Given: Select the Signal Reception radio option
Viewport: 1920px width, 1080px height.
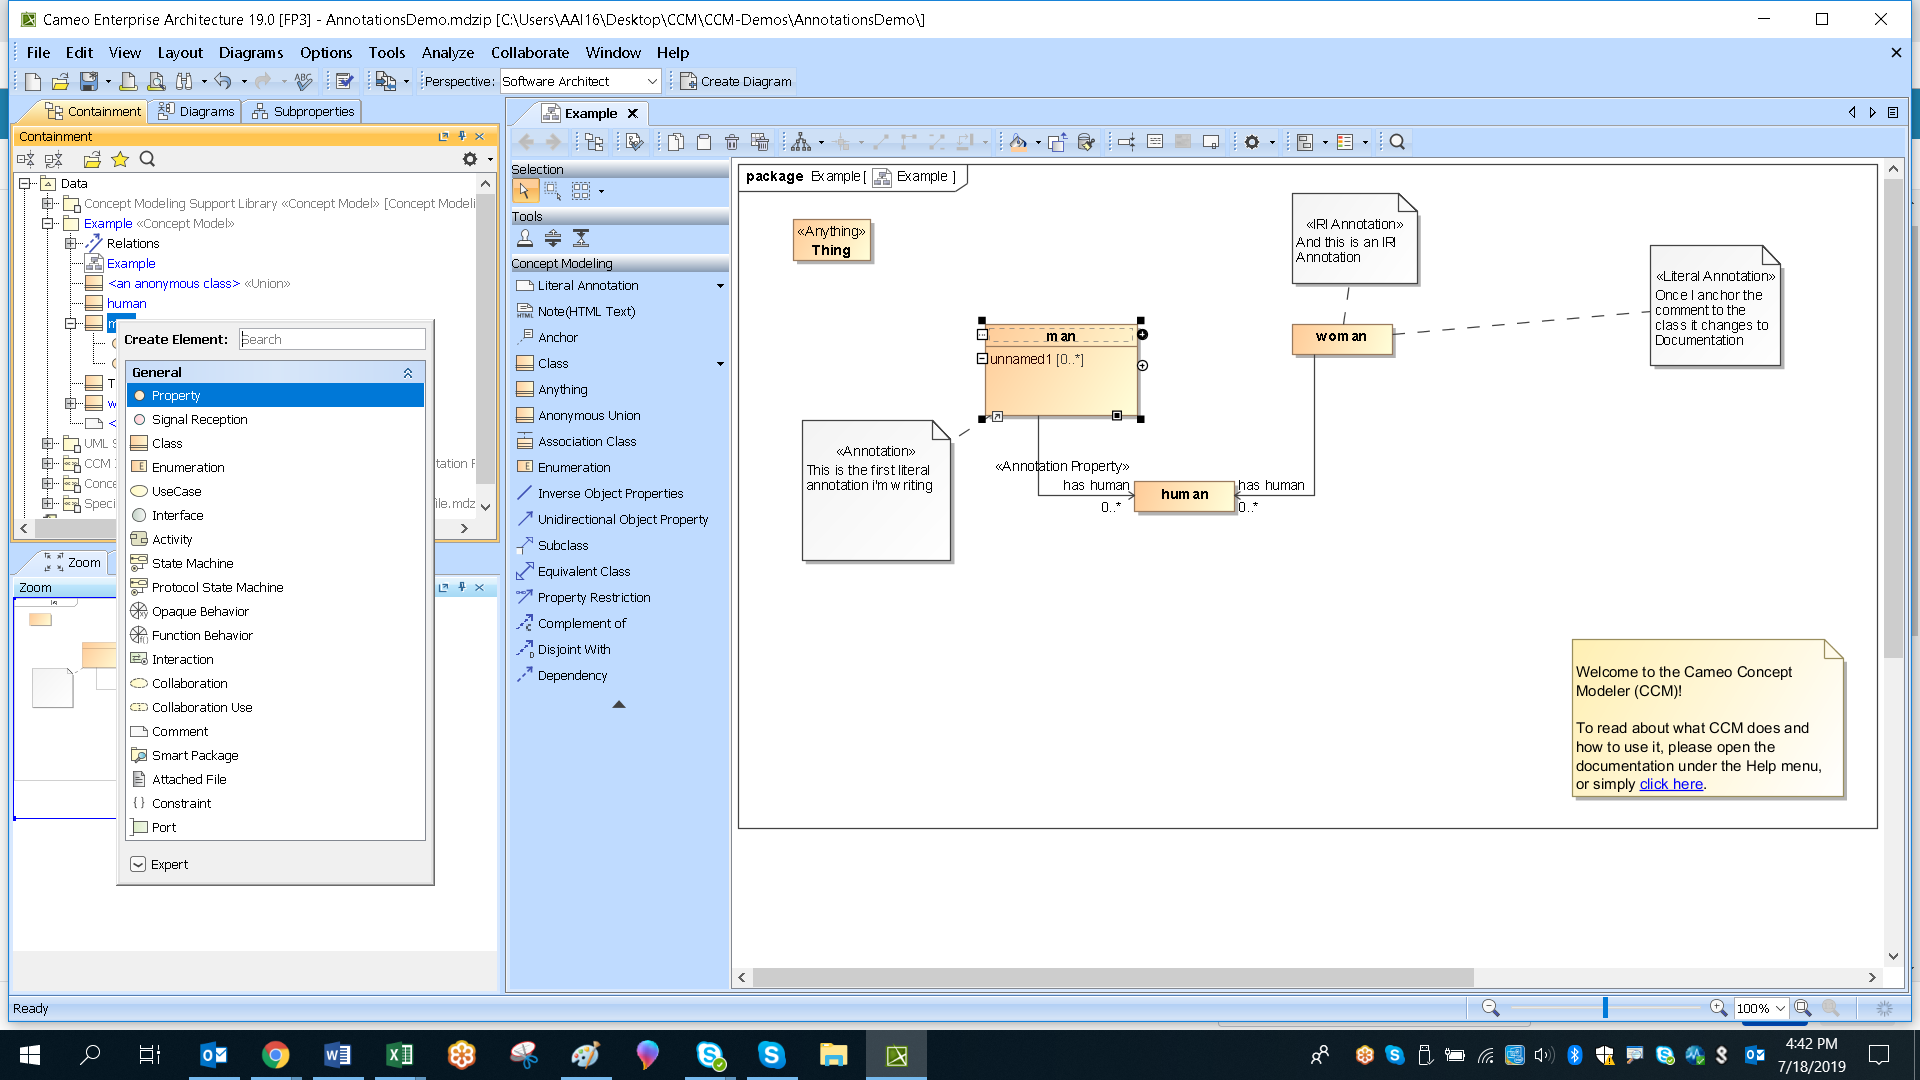Looking at the screenshot, I should pyautogui.click(x=199, y=420).
